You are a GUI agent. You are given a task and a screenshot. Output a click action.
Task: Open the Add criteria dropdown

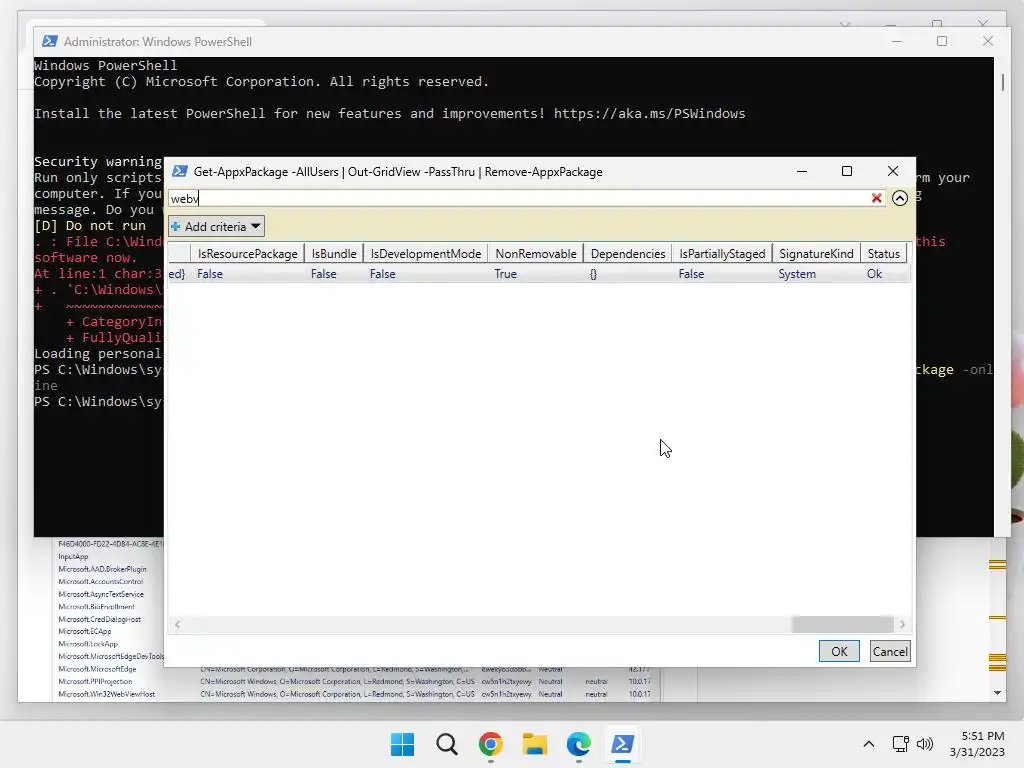tap(216, 227)
